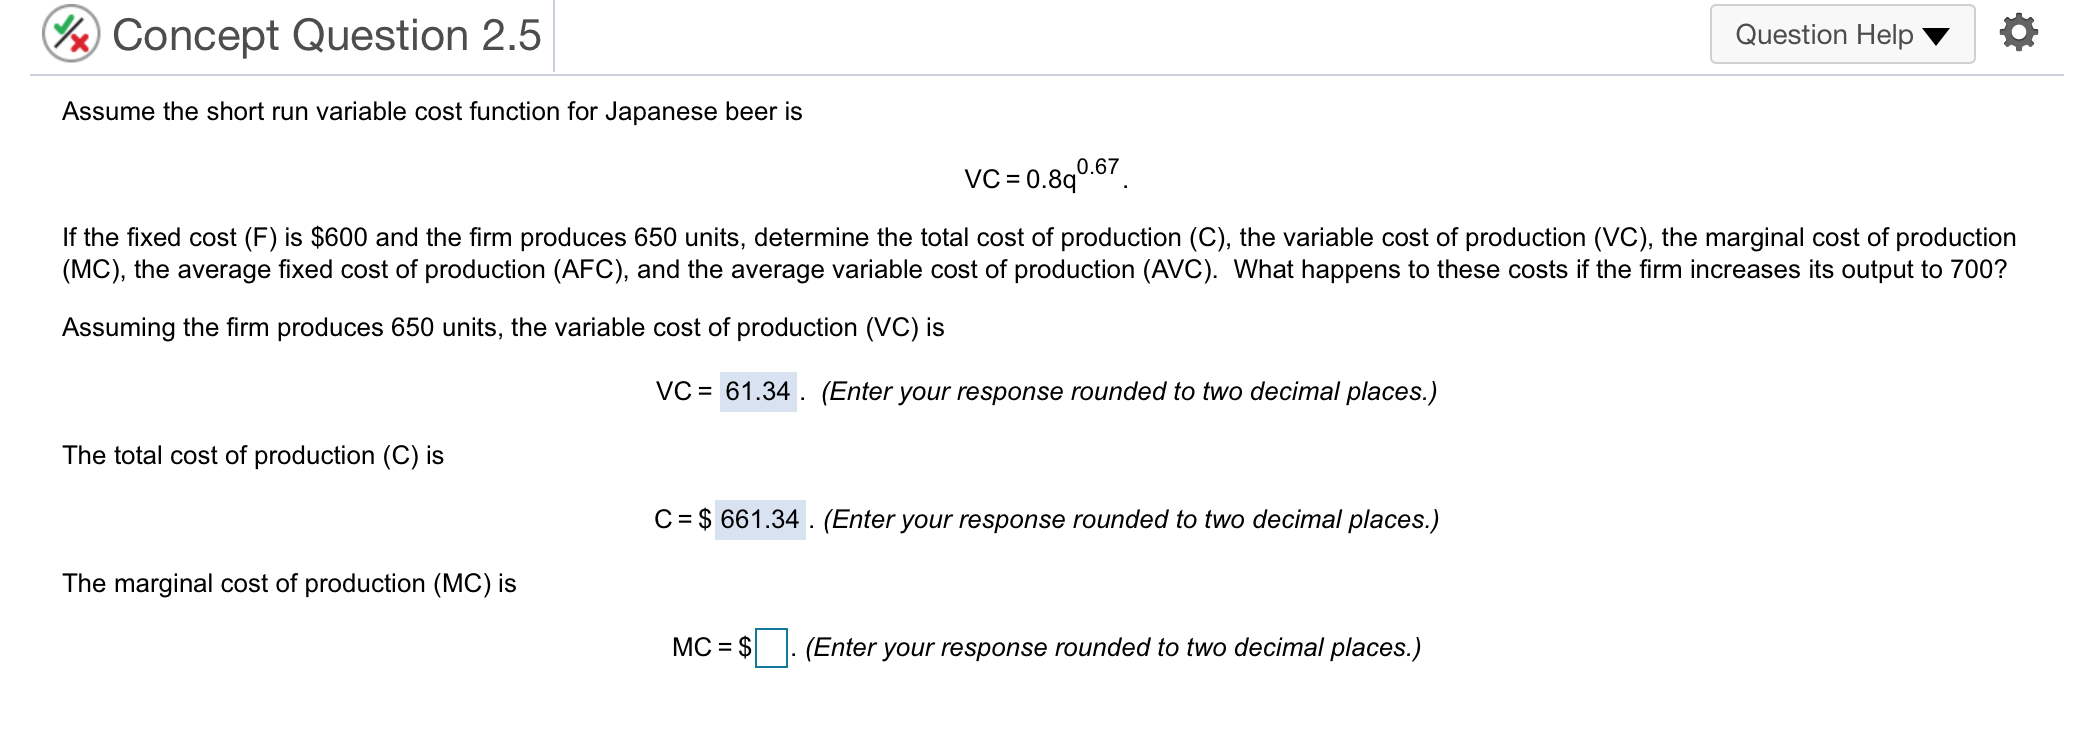Click the Question Help button
Viewport: 2090px width, 744px height.
(1841, 33)
